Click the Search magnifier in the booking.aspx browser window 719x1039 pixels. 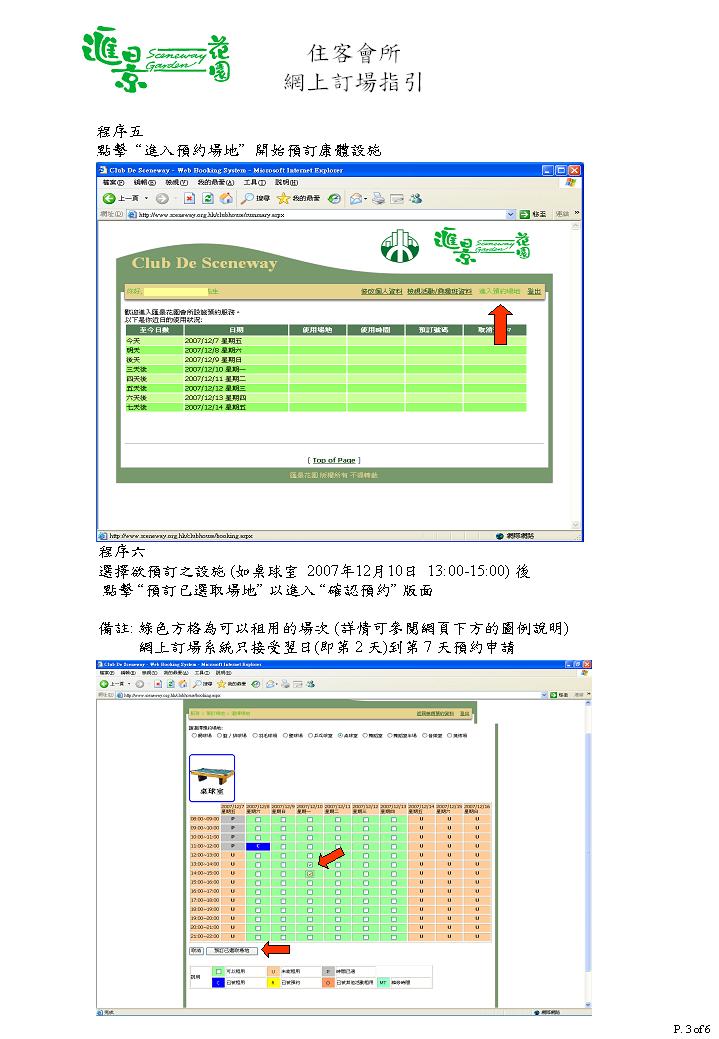click(196, 684)
